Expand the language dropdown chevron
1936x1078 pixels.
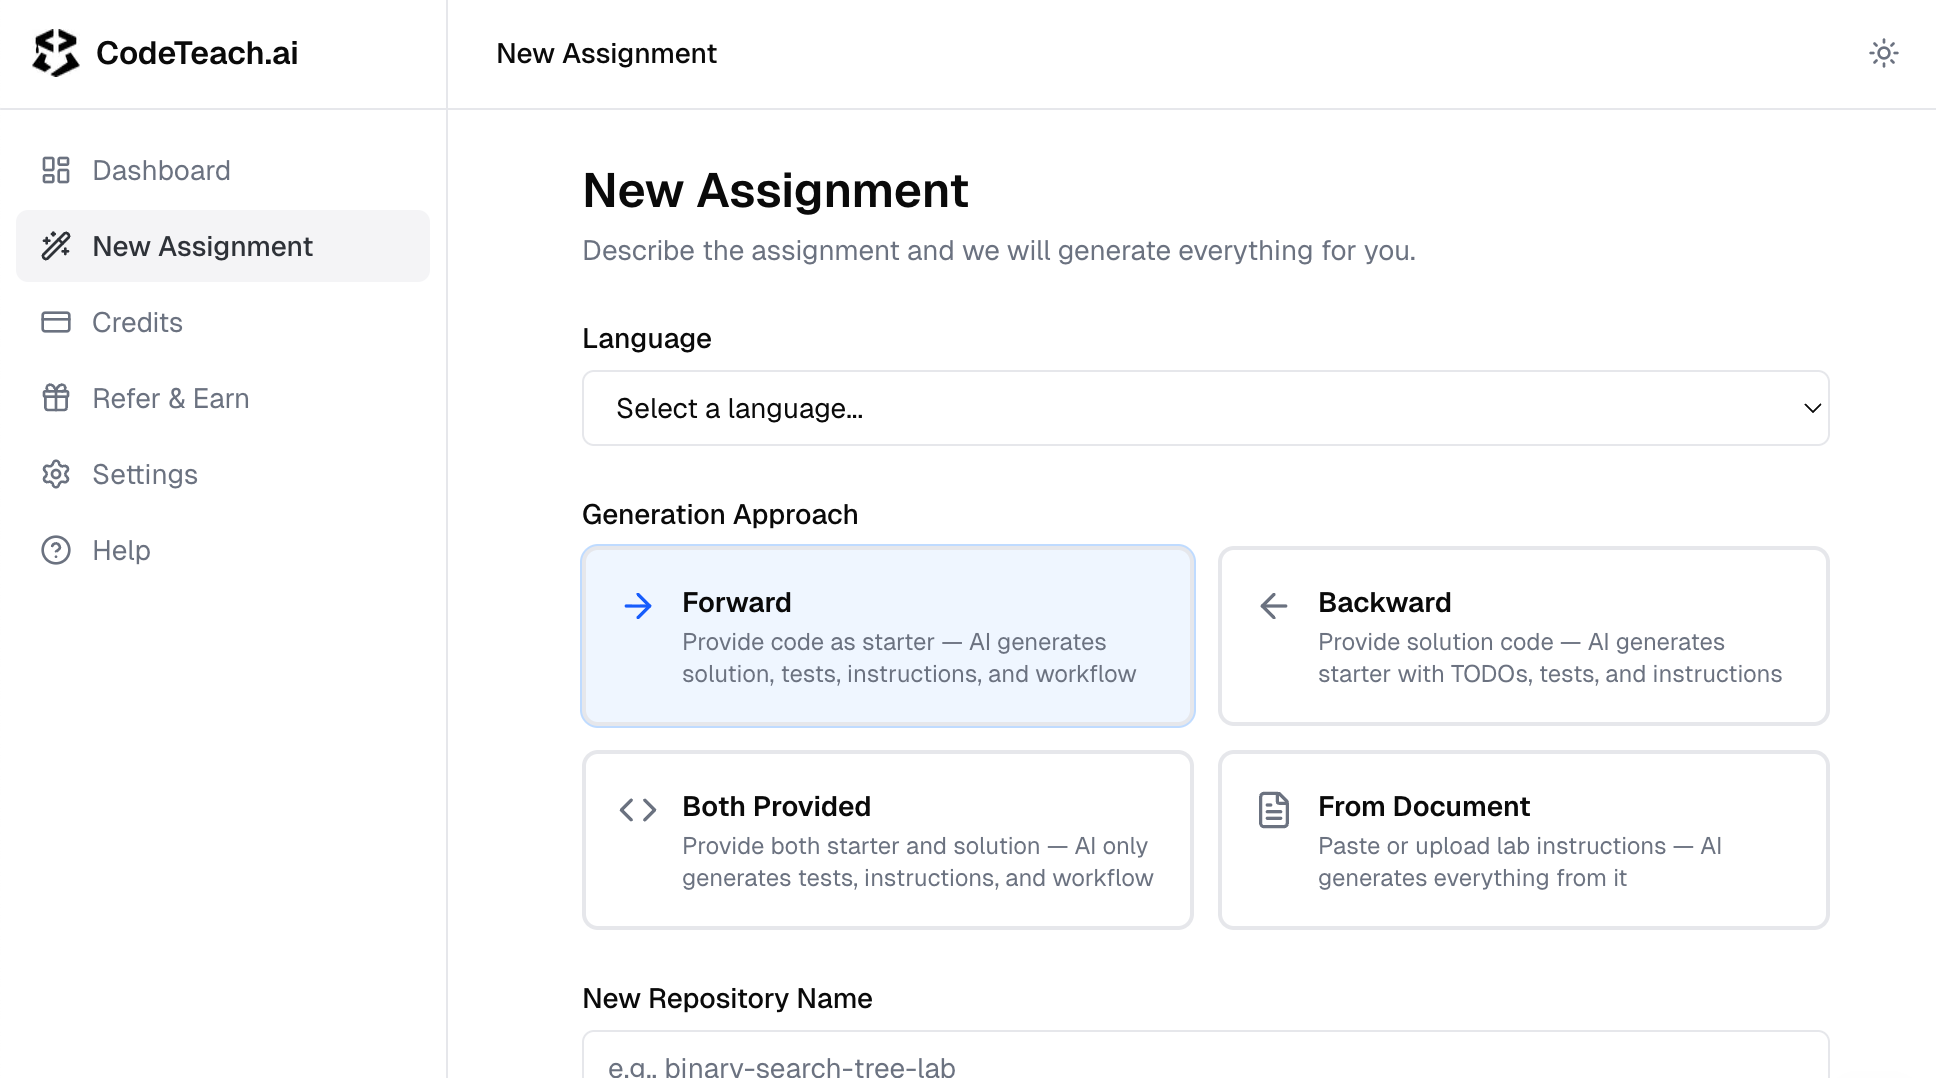click(x=1812, y=408)
